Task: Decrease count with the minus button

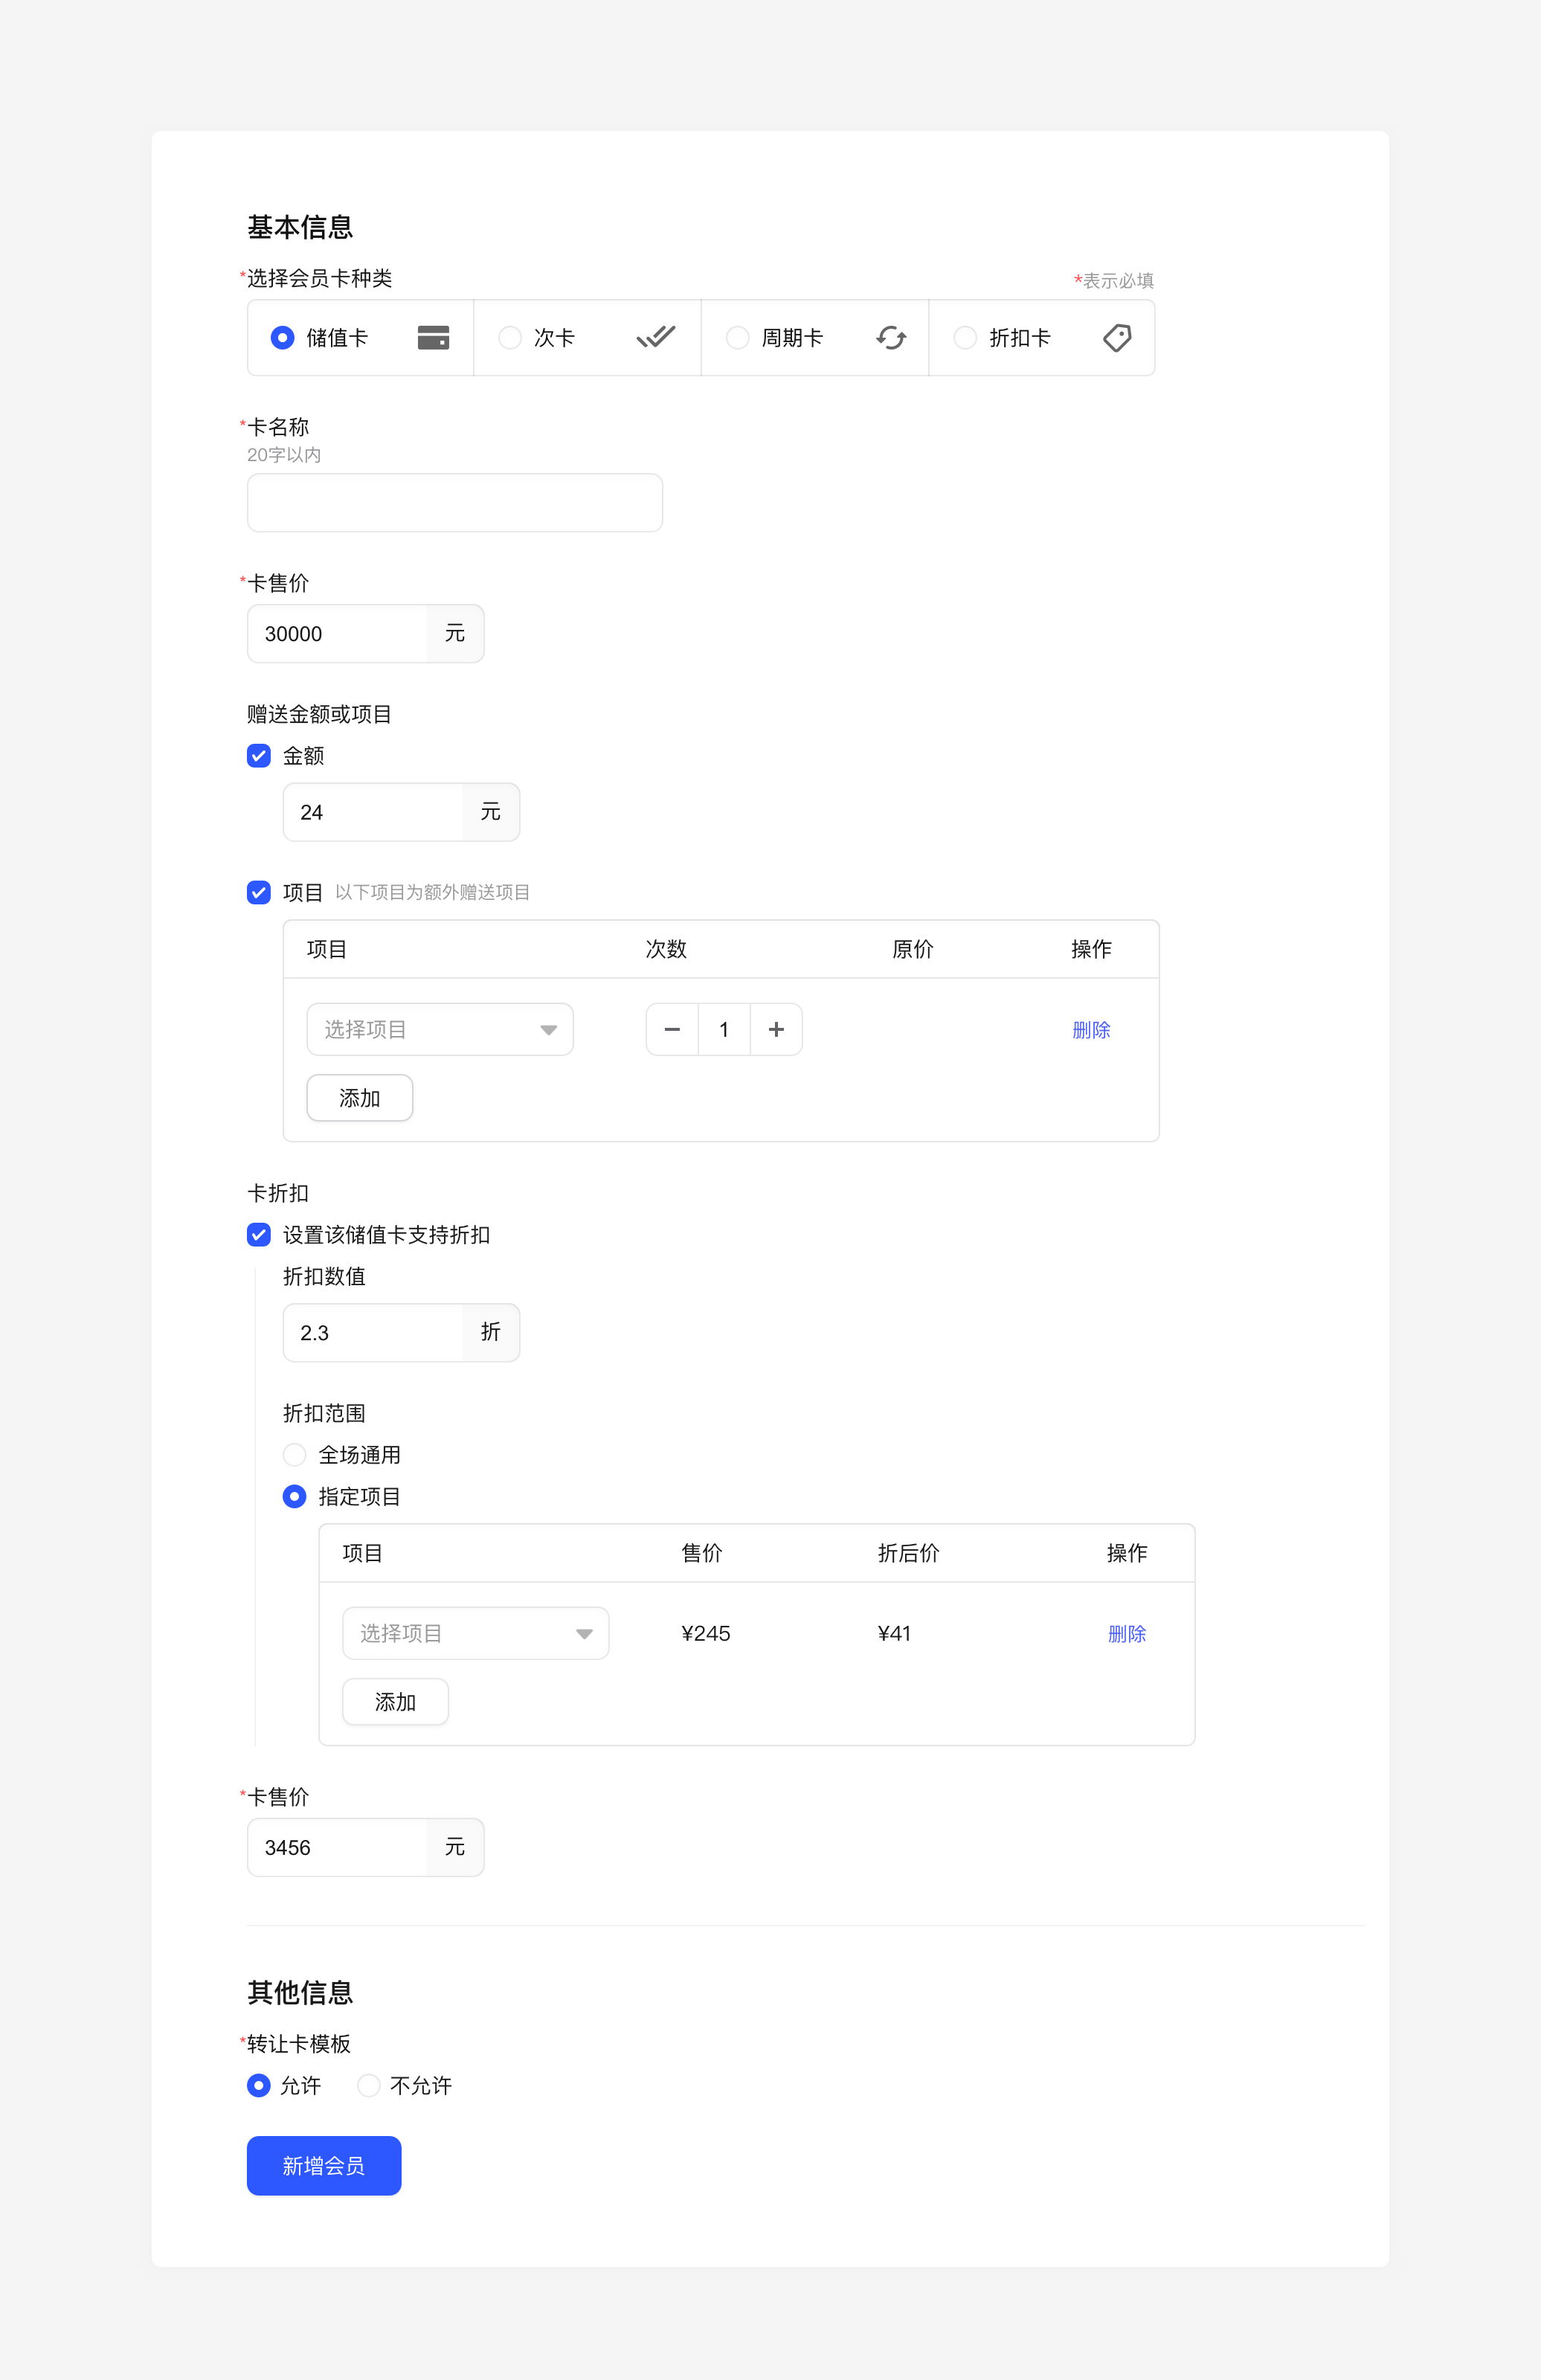Action: [672, 1029]
